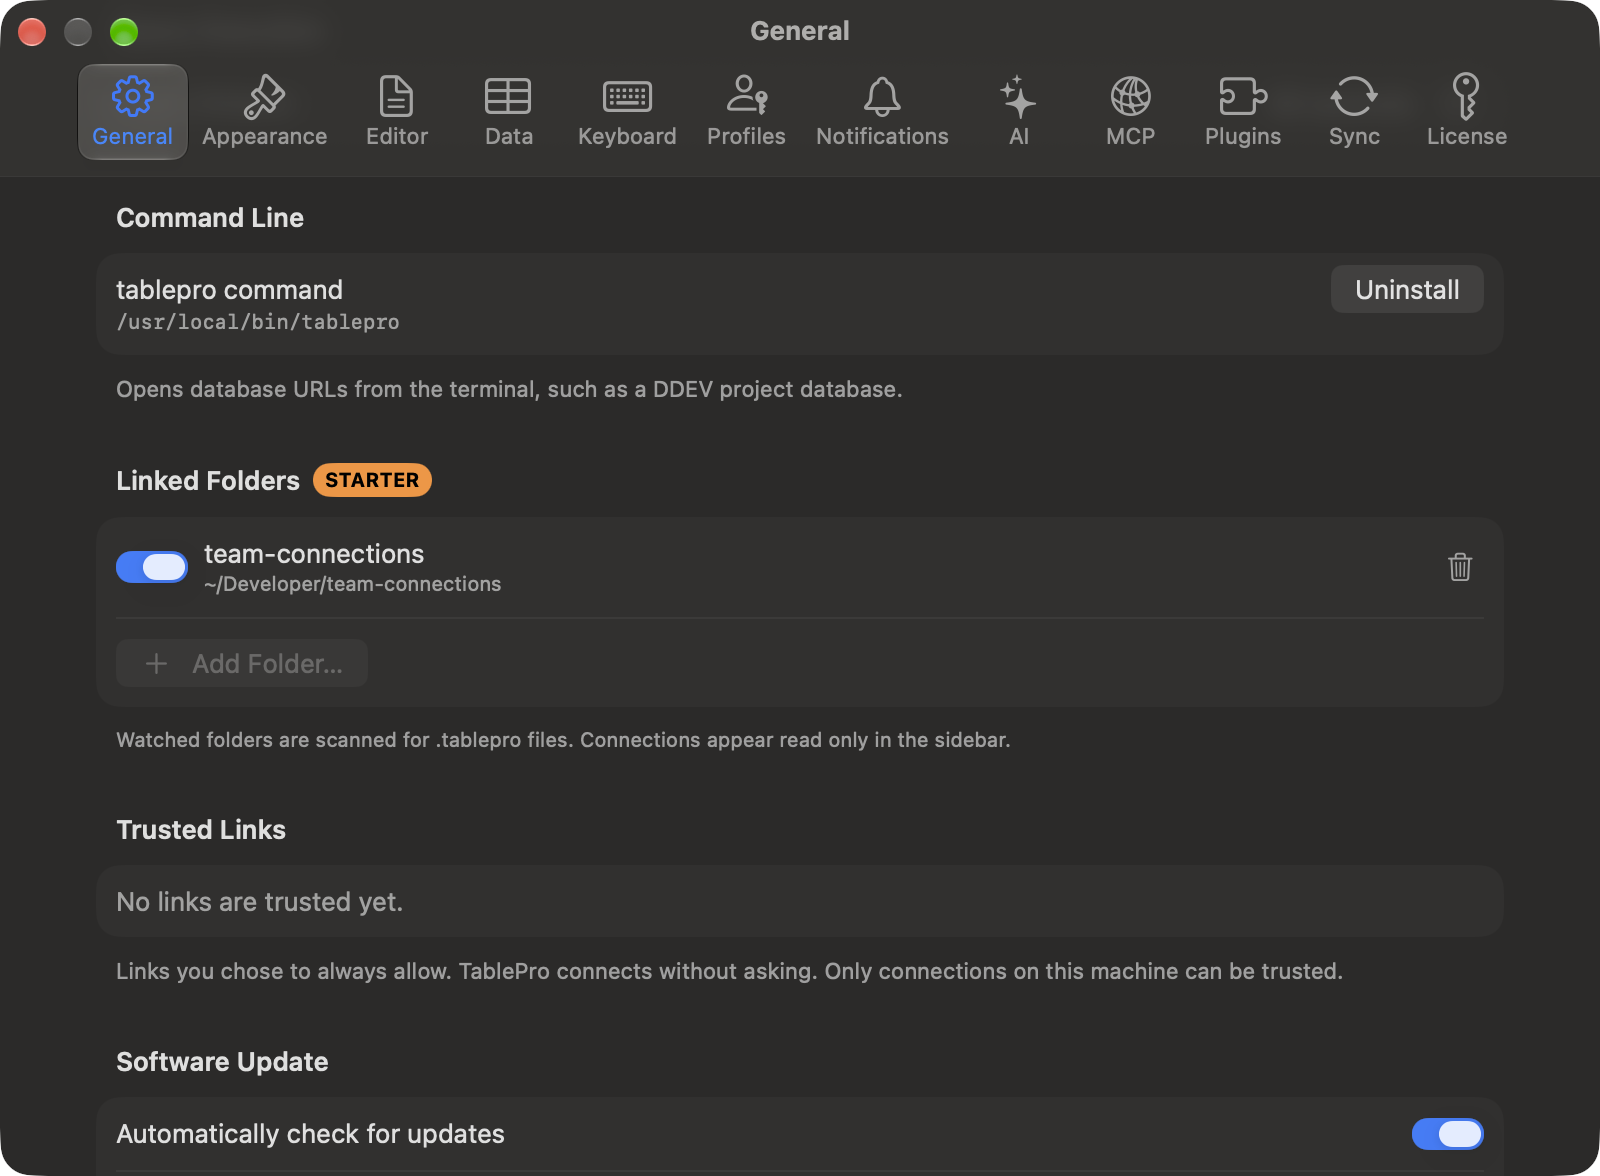Turn off automatically check for updates
1600x1176 pixels.
(x=1447, y=1134)
